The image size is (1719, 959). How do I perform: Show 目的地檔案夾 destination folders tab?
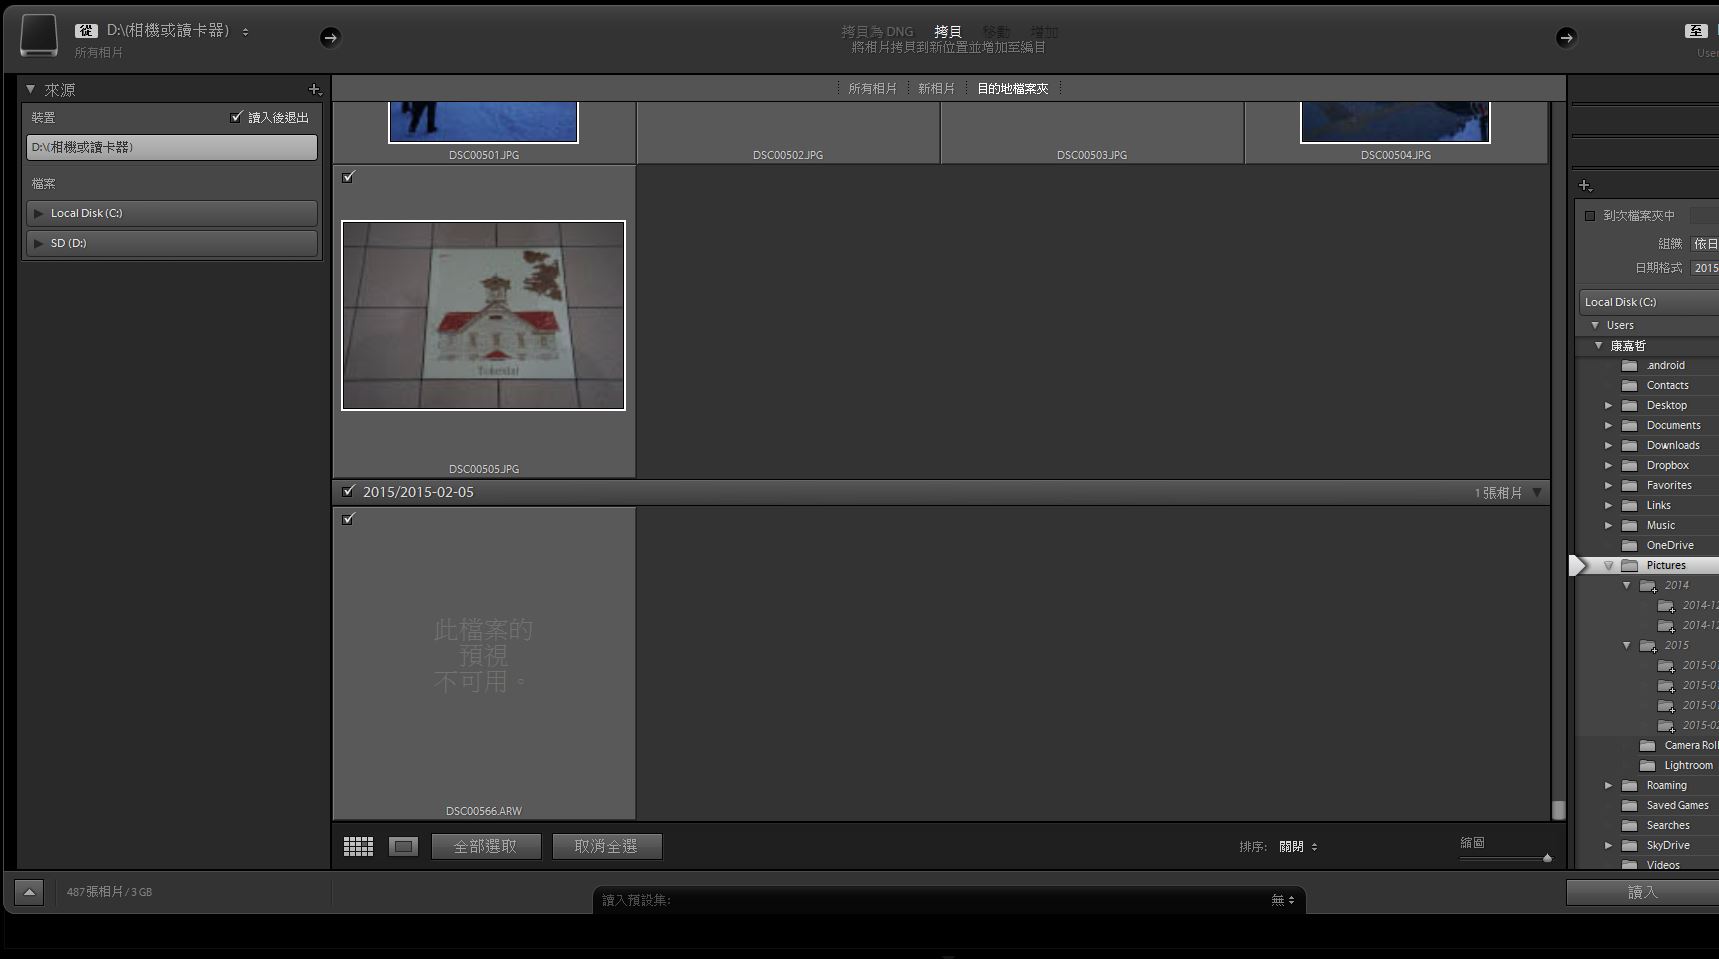[x=1013, y=88]
